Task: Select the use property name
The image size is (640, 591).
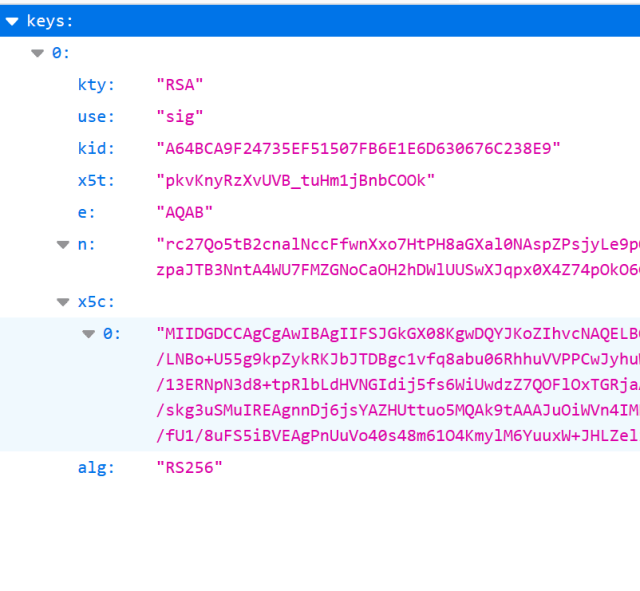Action: 96,117
